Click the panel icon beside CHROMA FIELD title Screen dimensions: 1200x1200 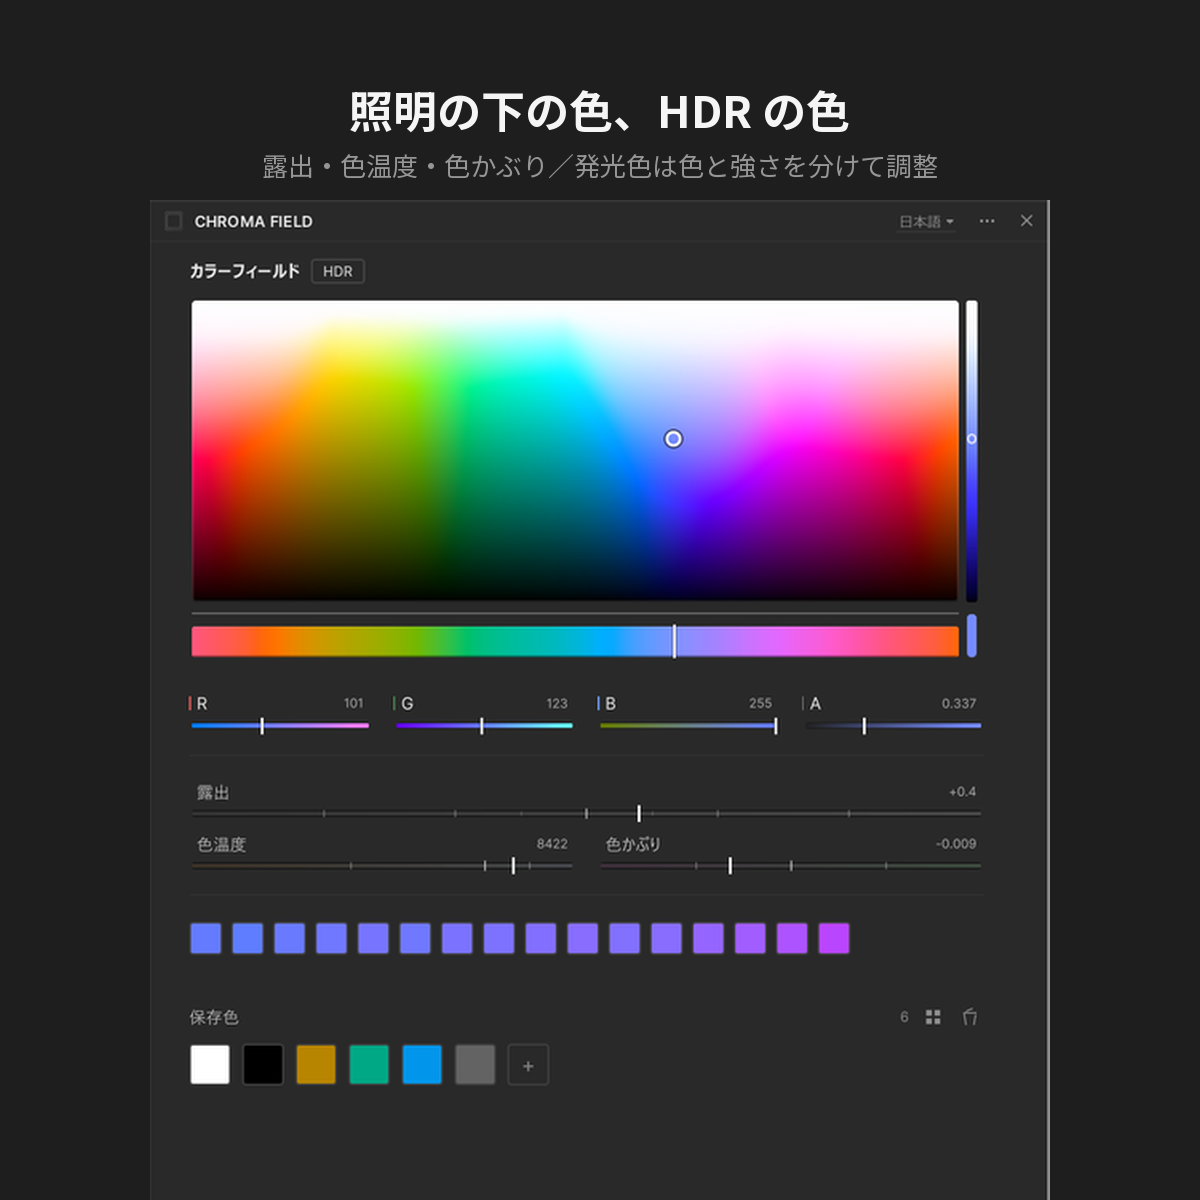[x=173, y=221]
